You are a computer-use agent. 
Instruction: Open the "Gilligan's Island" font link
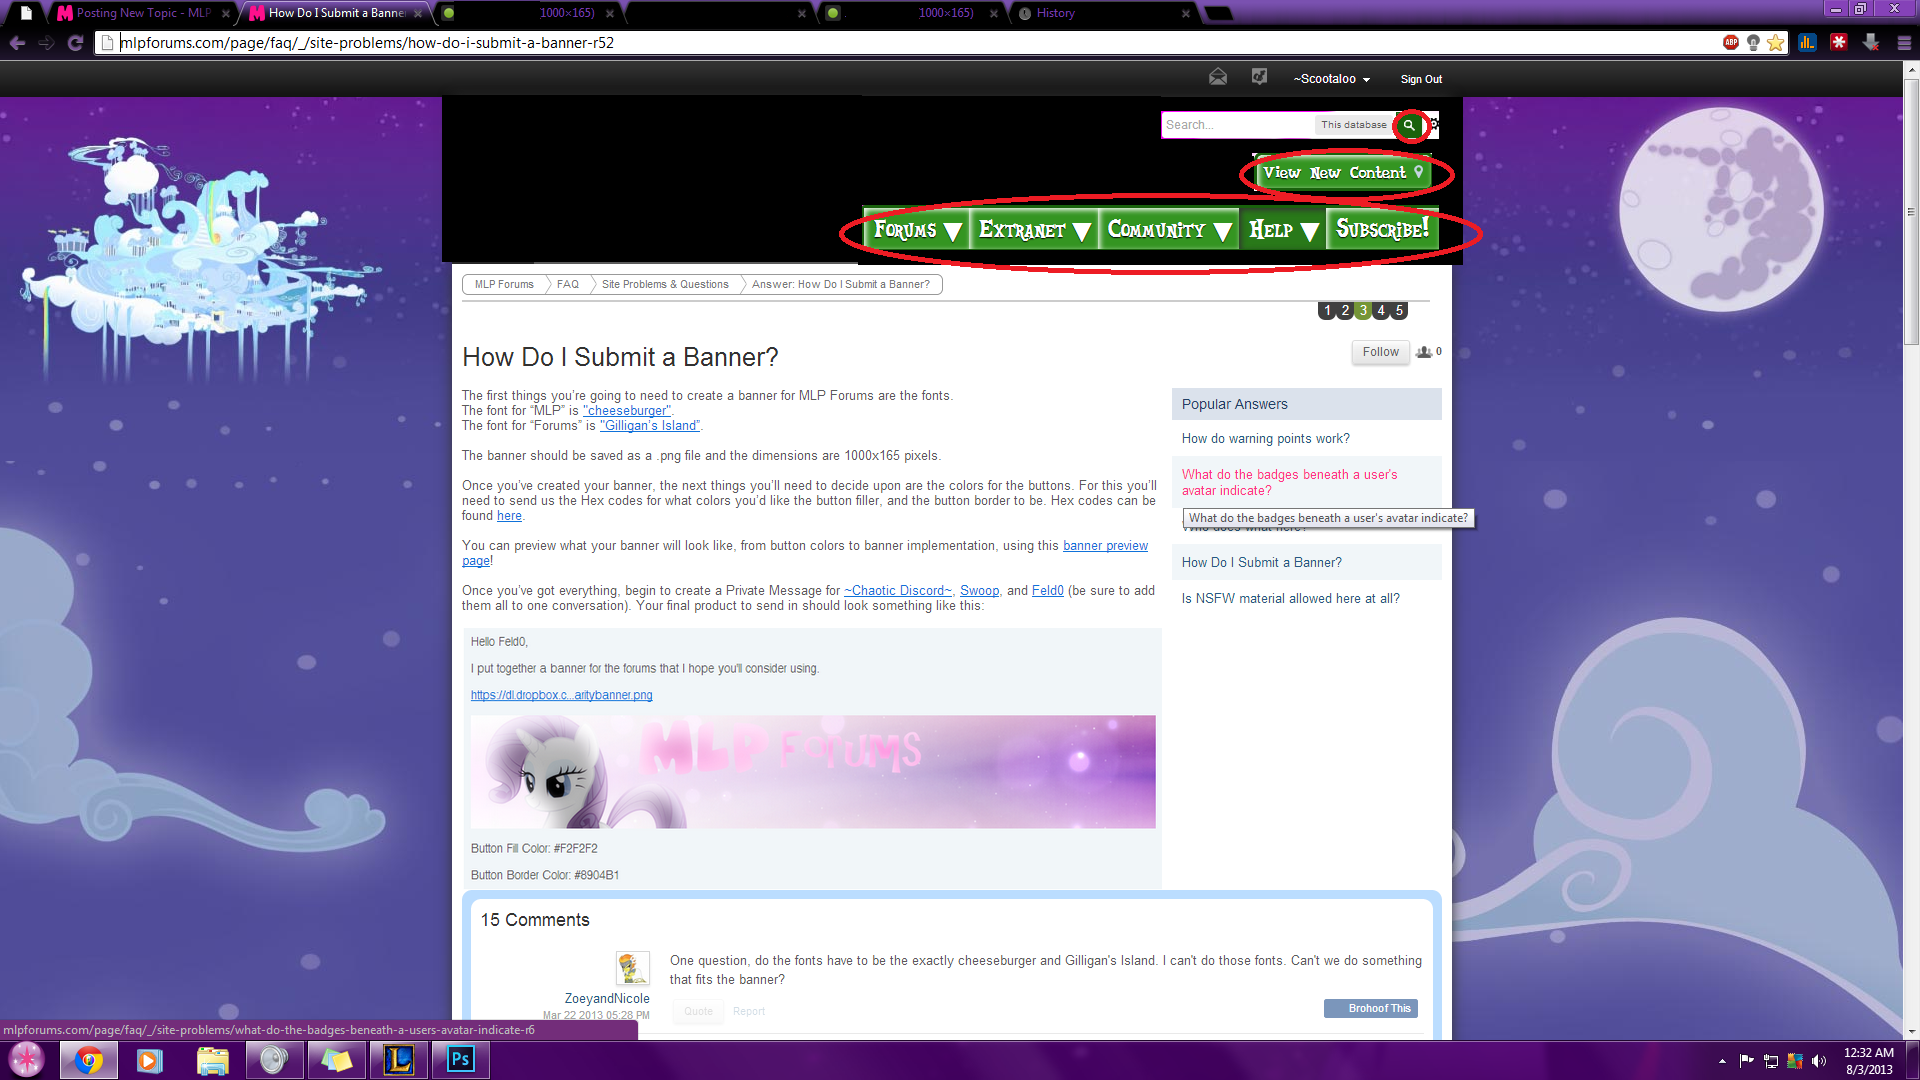(x=650, y=426)
